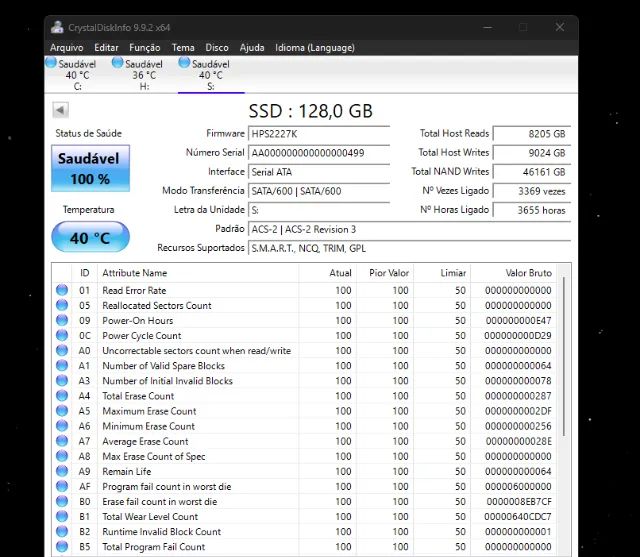Click status icon for Reallocated Sectors Count

[62, 305]
